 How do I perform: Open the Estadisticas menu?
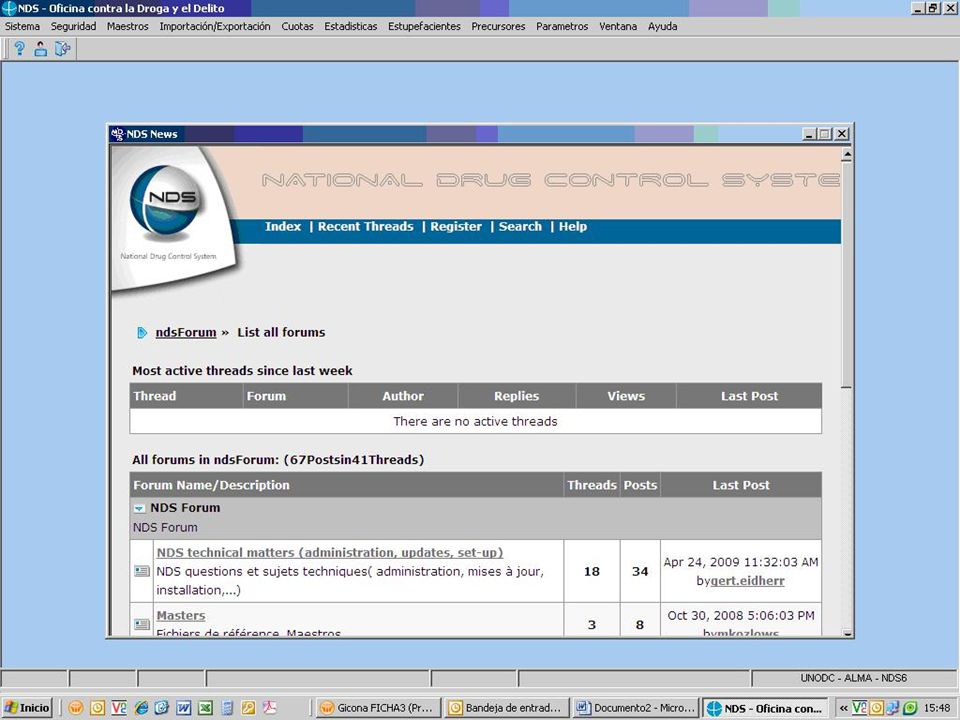[351, 26]
